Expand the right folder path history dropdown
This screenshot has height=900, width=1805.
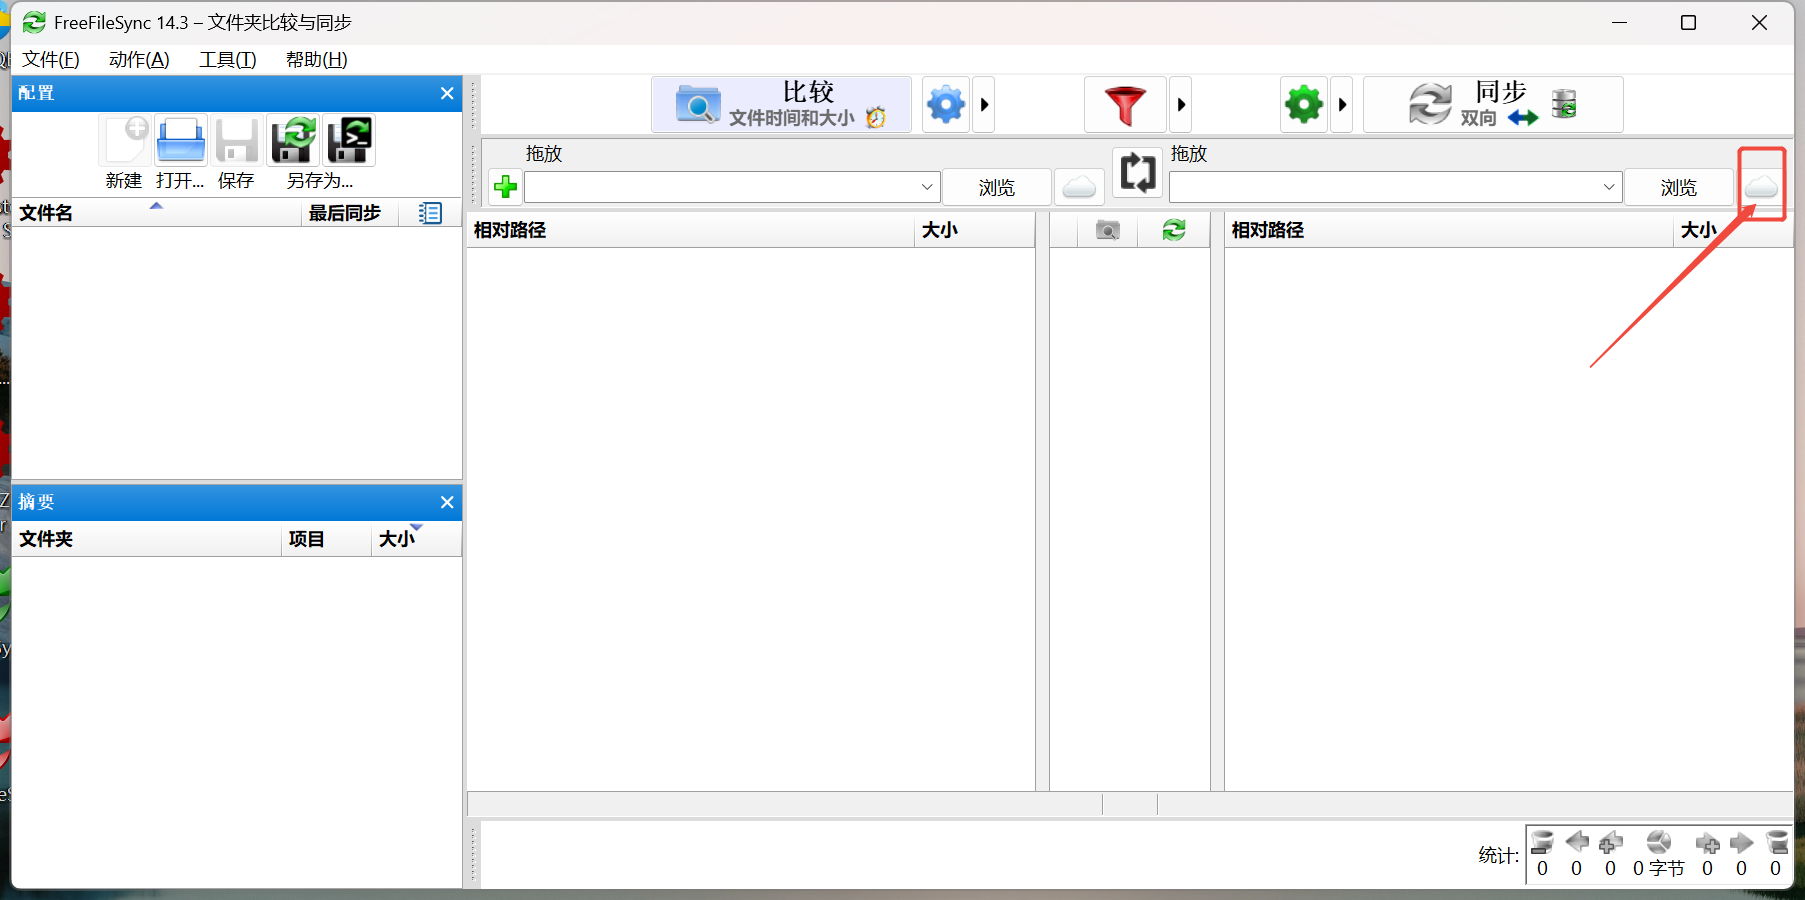(1609, 187)
